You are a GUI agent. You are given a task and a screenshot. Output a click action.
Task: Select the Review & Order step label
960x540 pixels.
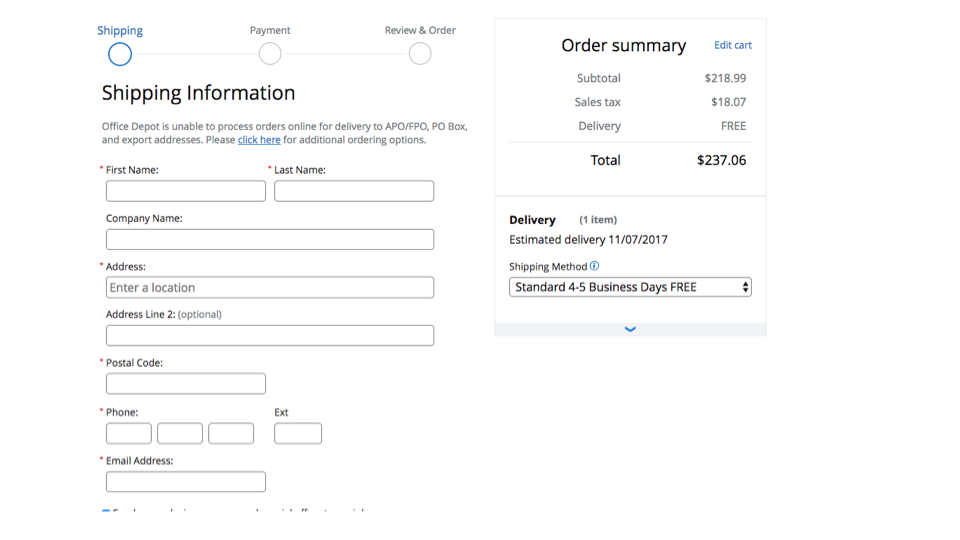[420, 31]
